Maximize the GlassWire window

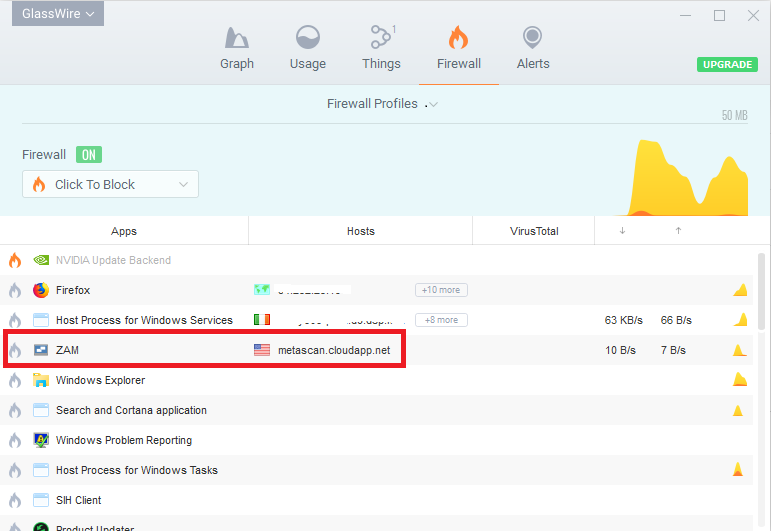[x=719, y=16]
